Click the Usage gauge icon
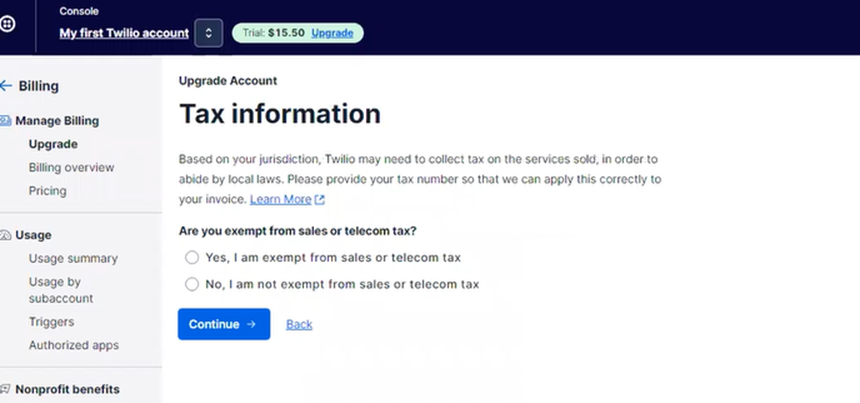 5,235
